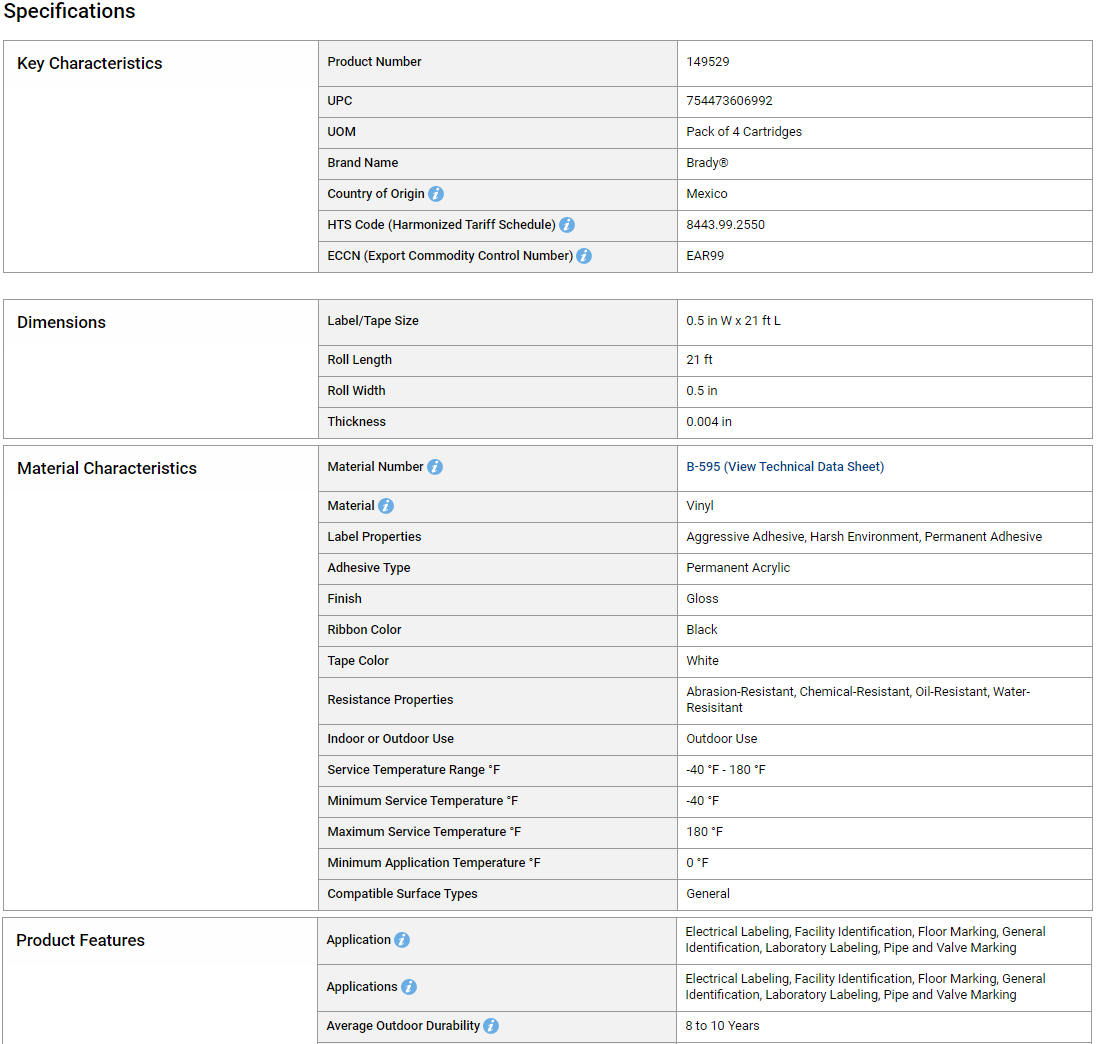Click the Dimensions section heading
This screenshot has width=1098, height=1044.
coord(62,323)
